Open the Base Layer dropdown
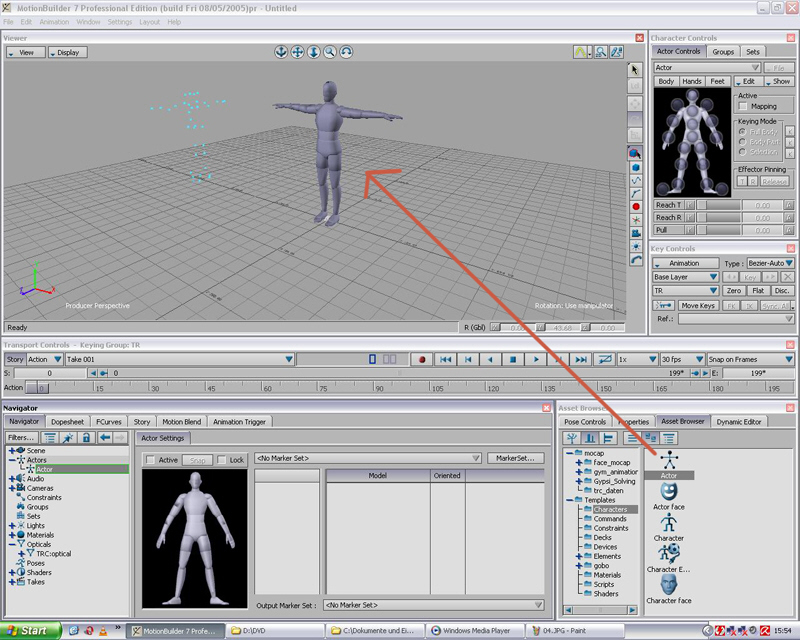The image size is (800, 640). coord(685,277)
